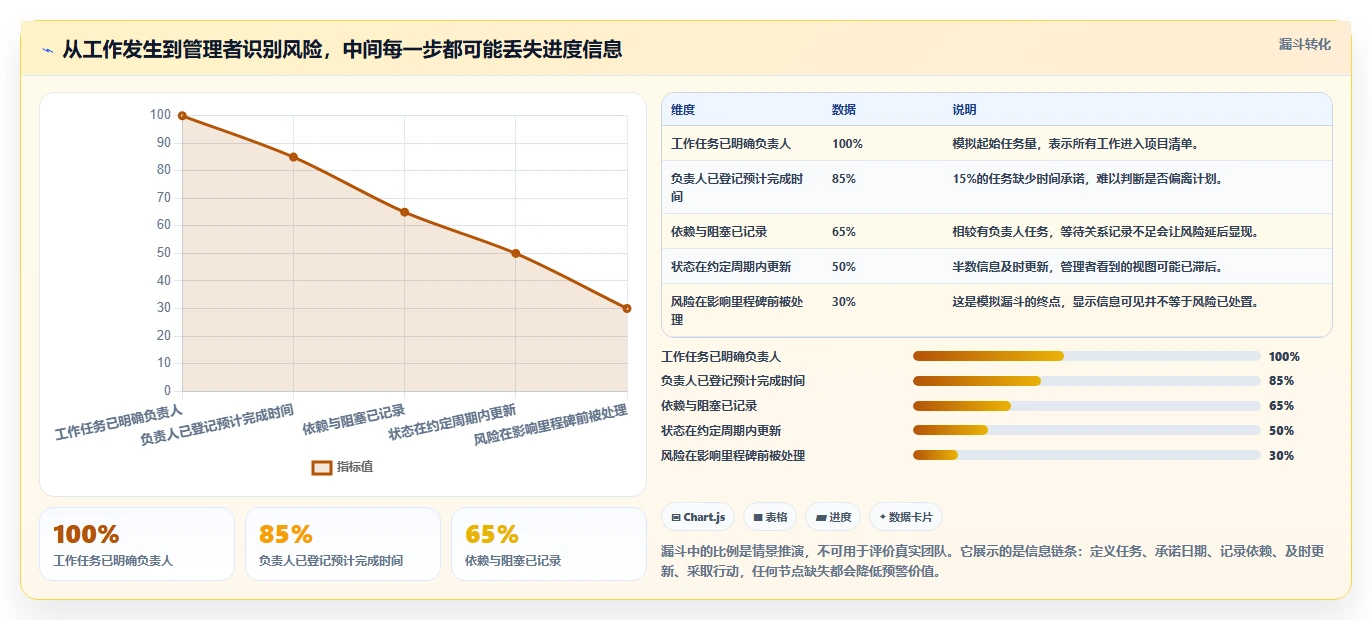Click the note starting 这是模拟漏斗的终点

[1106, 302]
